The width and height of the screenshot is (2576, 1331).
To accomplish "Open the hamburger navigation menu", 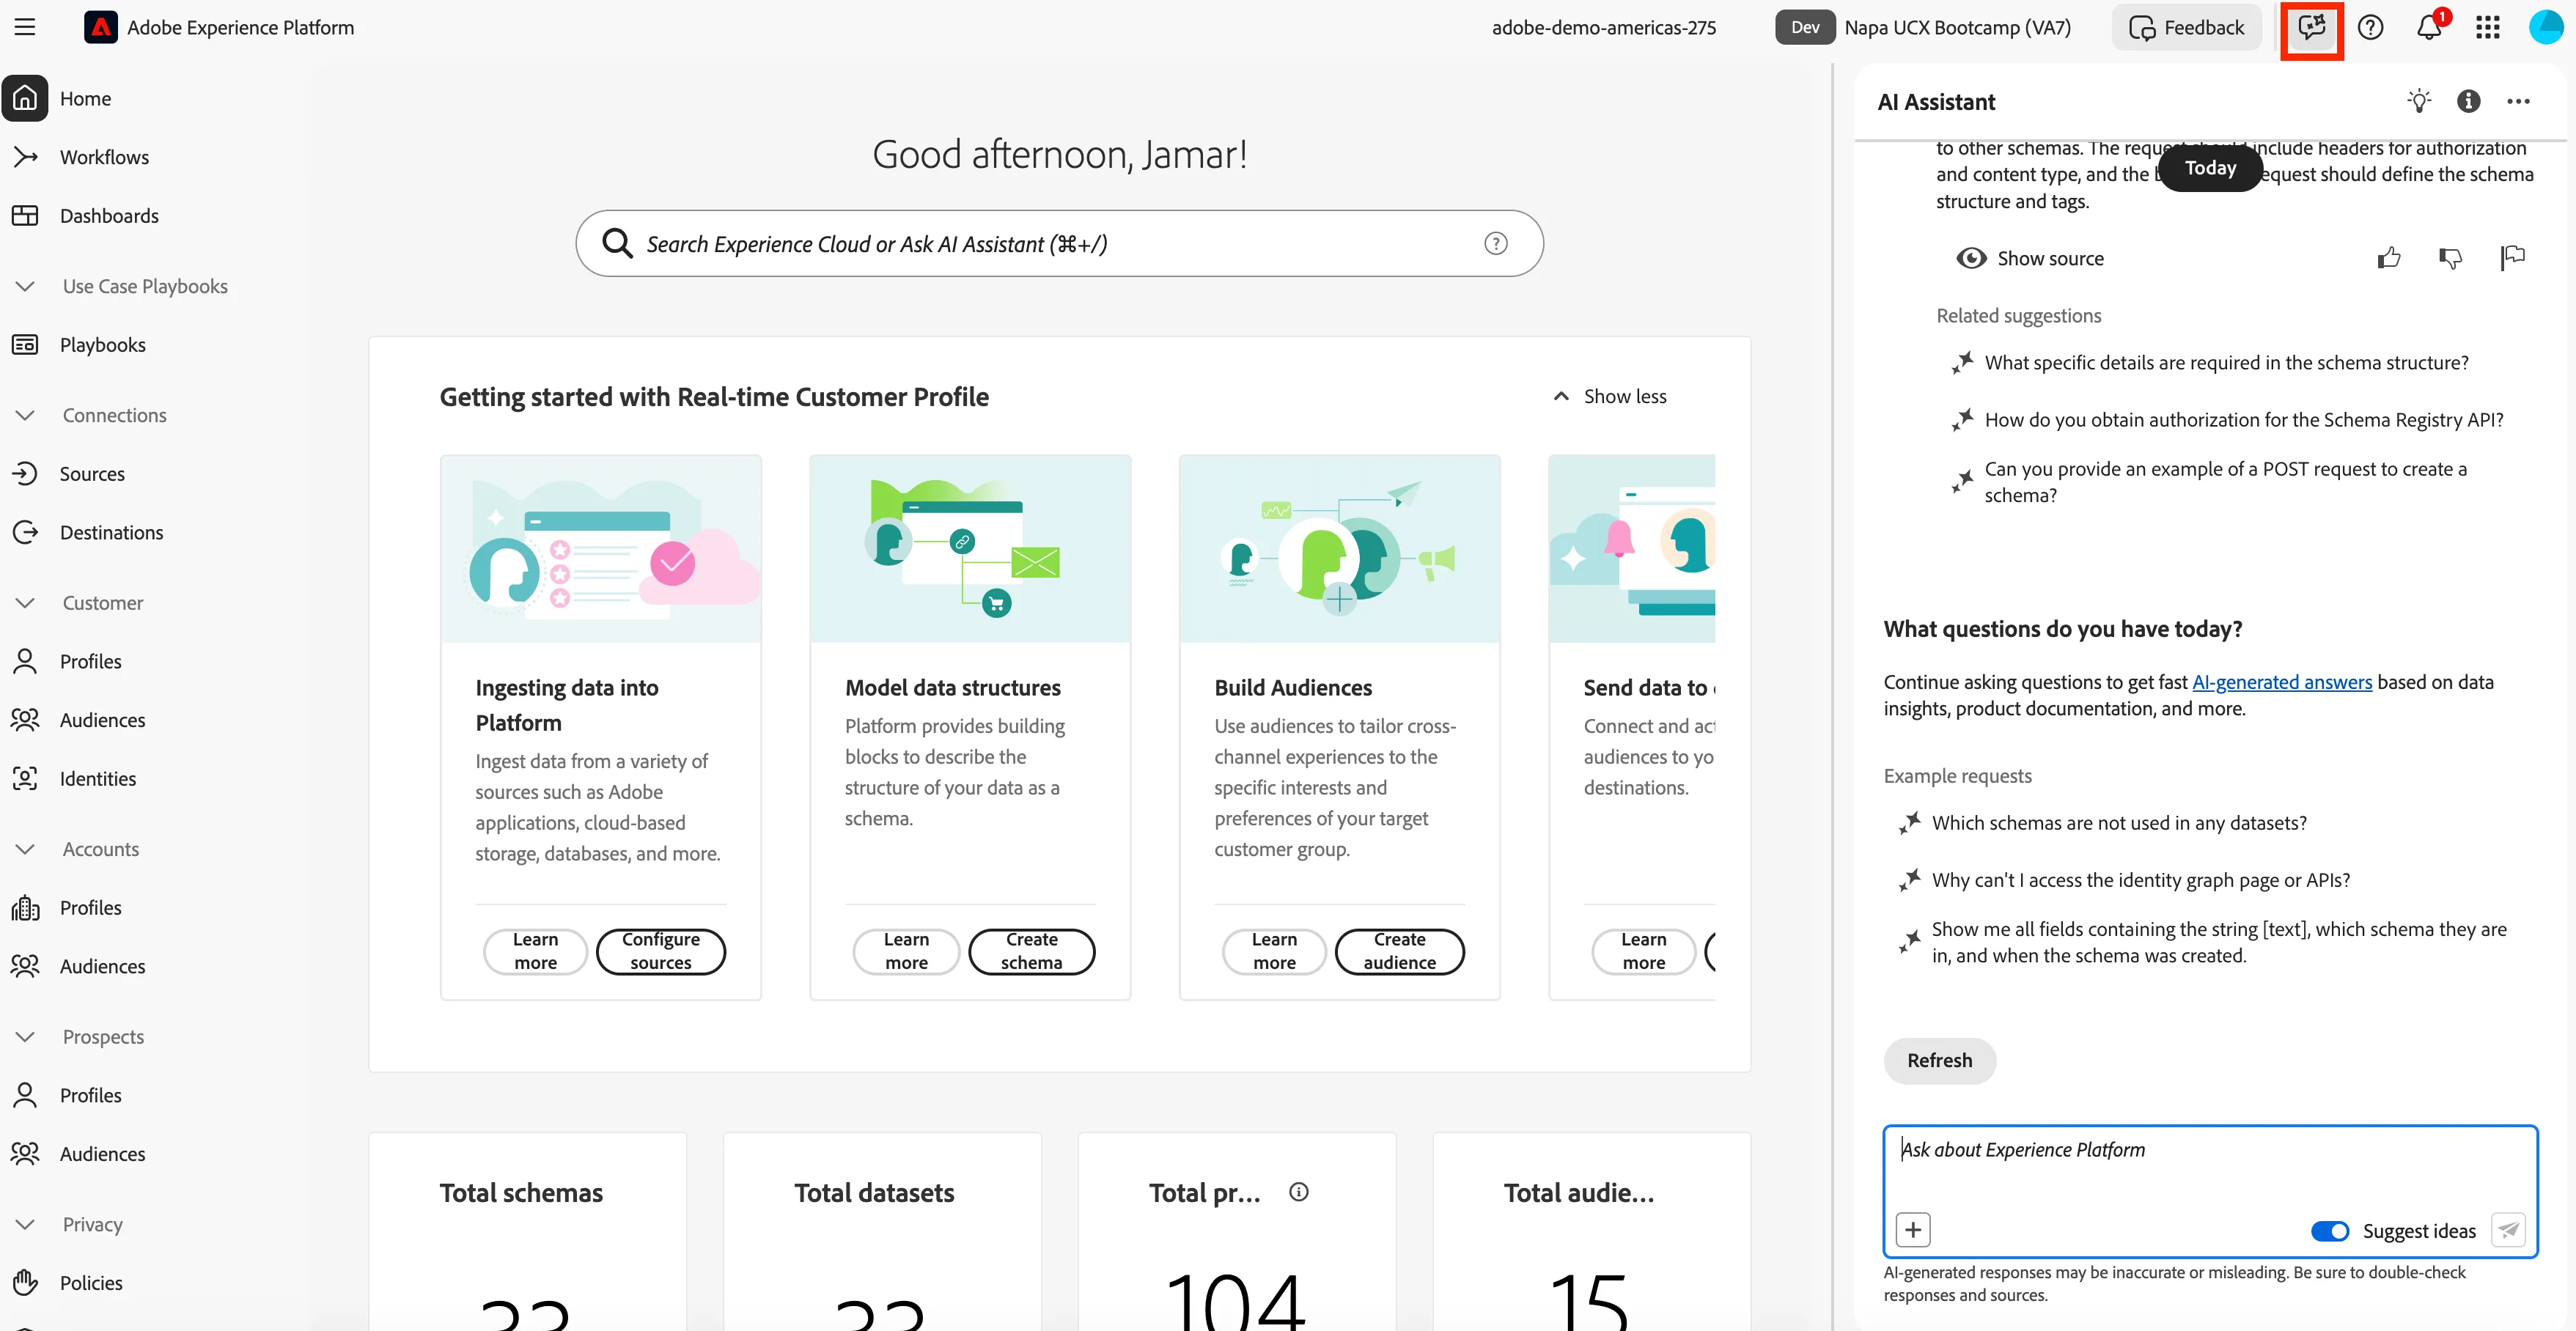I will tap(25, 27).
